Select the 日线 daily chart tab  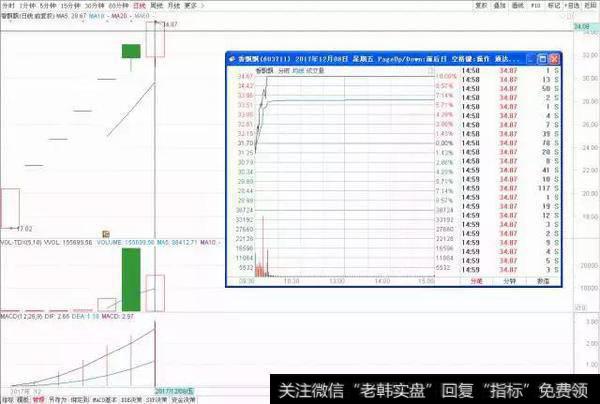coord(139,5)
